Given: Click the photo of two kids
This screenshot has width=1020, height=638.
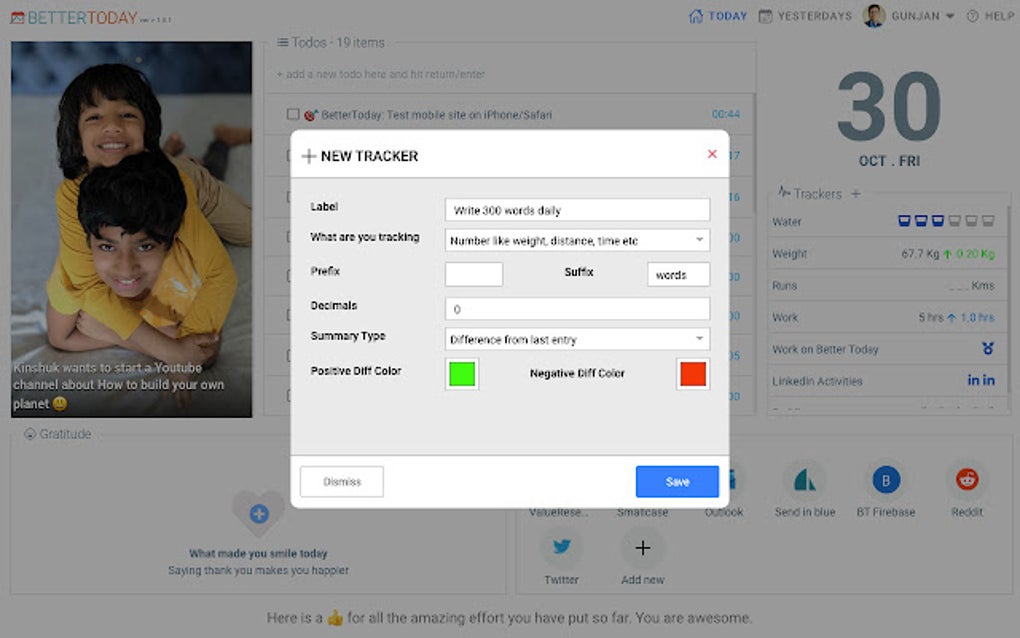Looking at the screenshot, I should pos(131,230).
